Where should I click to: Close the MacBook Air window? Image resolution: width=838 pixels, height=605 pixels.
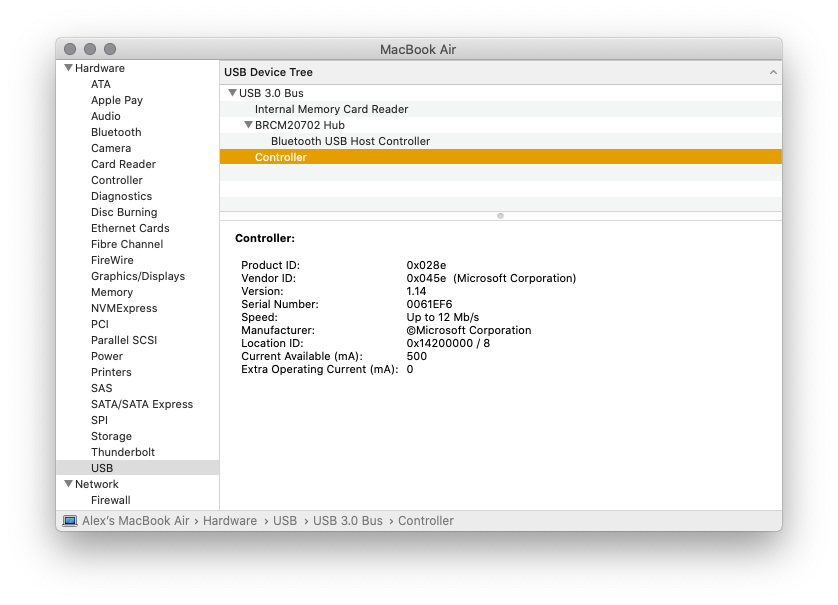coord(70,49)
